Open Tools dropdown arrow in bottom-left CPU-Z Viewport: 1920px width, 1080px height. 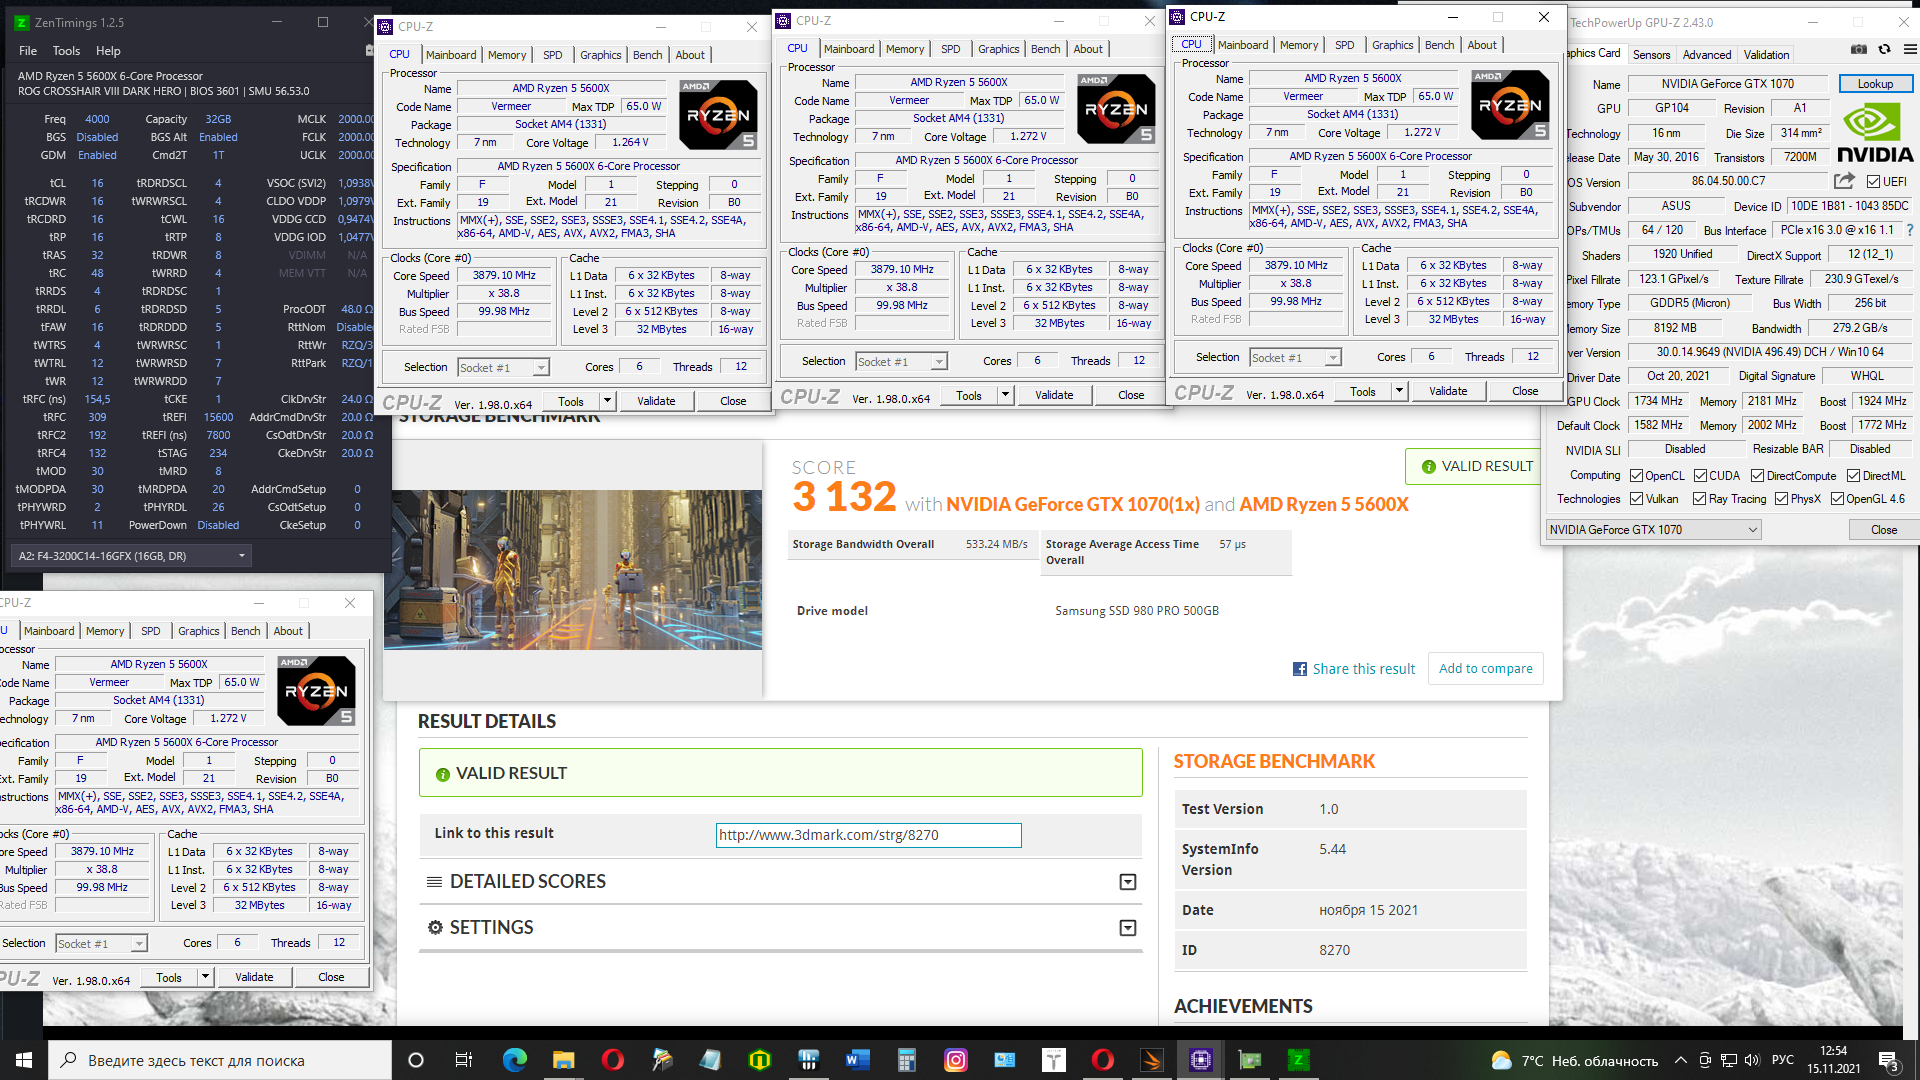click(205, 977)
